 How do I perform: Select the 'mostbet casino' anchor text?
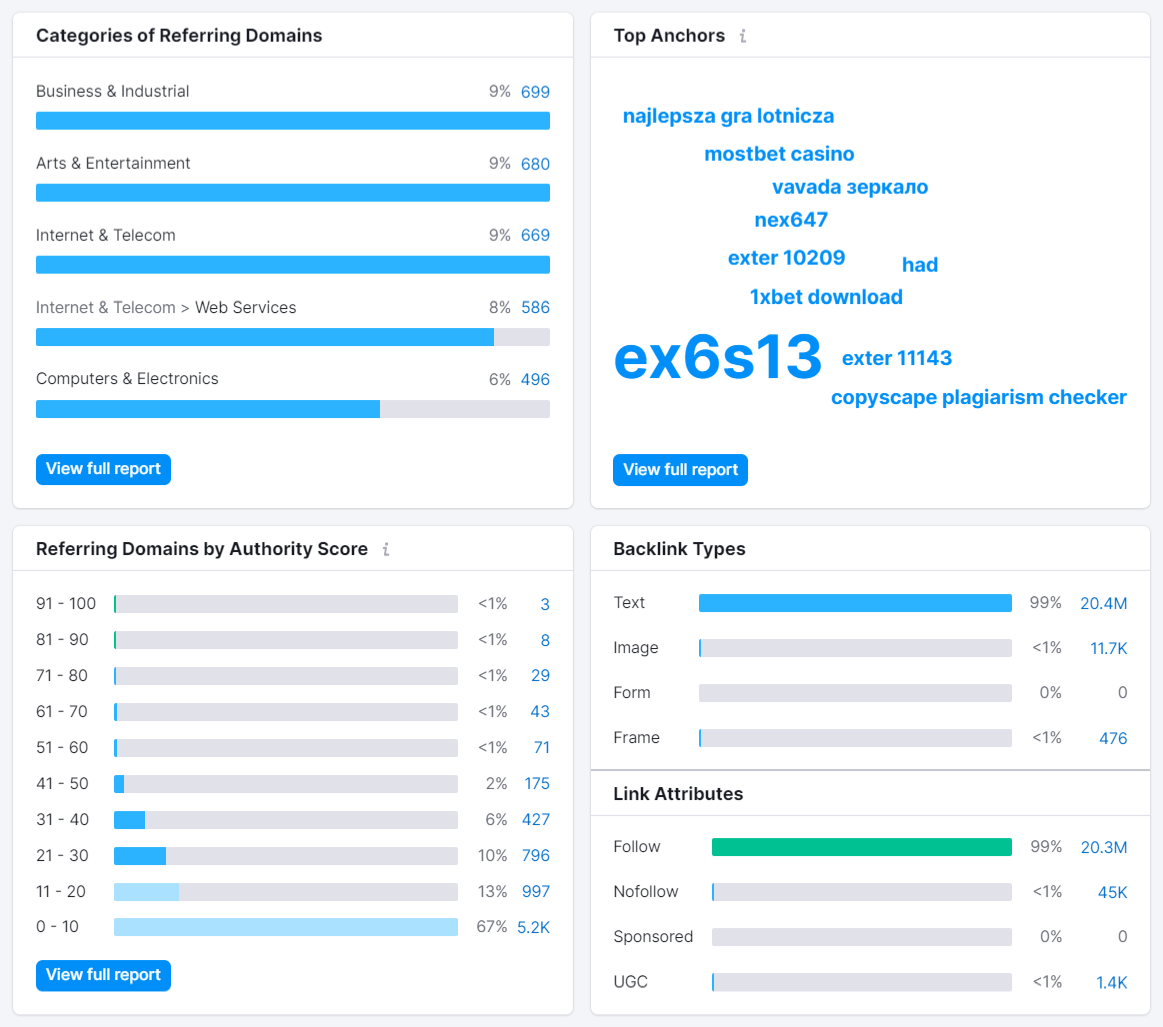click(779, 153)
